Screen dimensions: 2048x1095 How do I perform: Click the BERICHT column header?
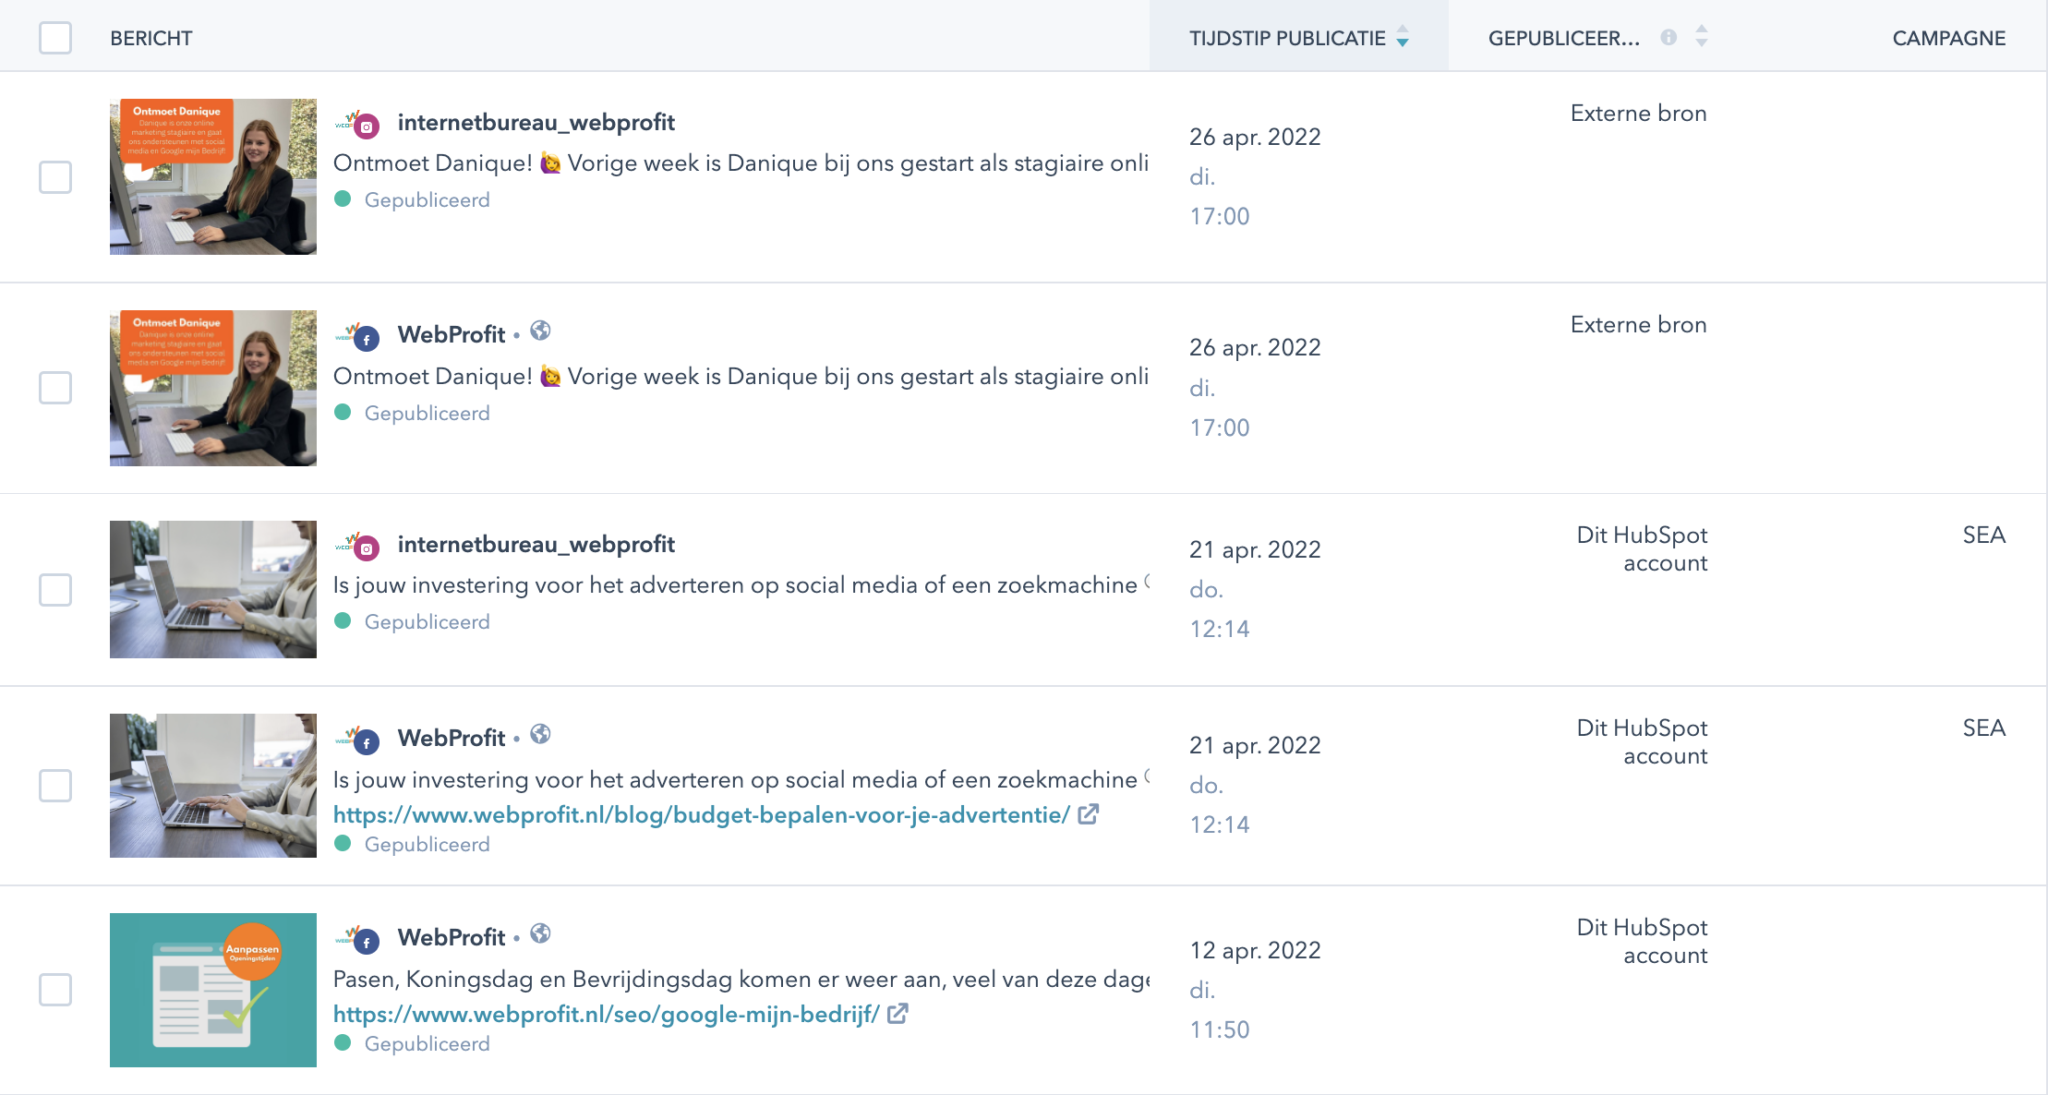click(151, 38)
